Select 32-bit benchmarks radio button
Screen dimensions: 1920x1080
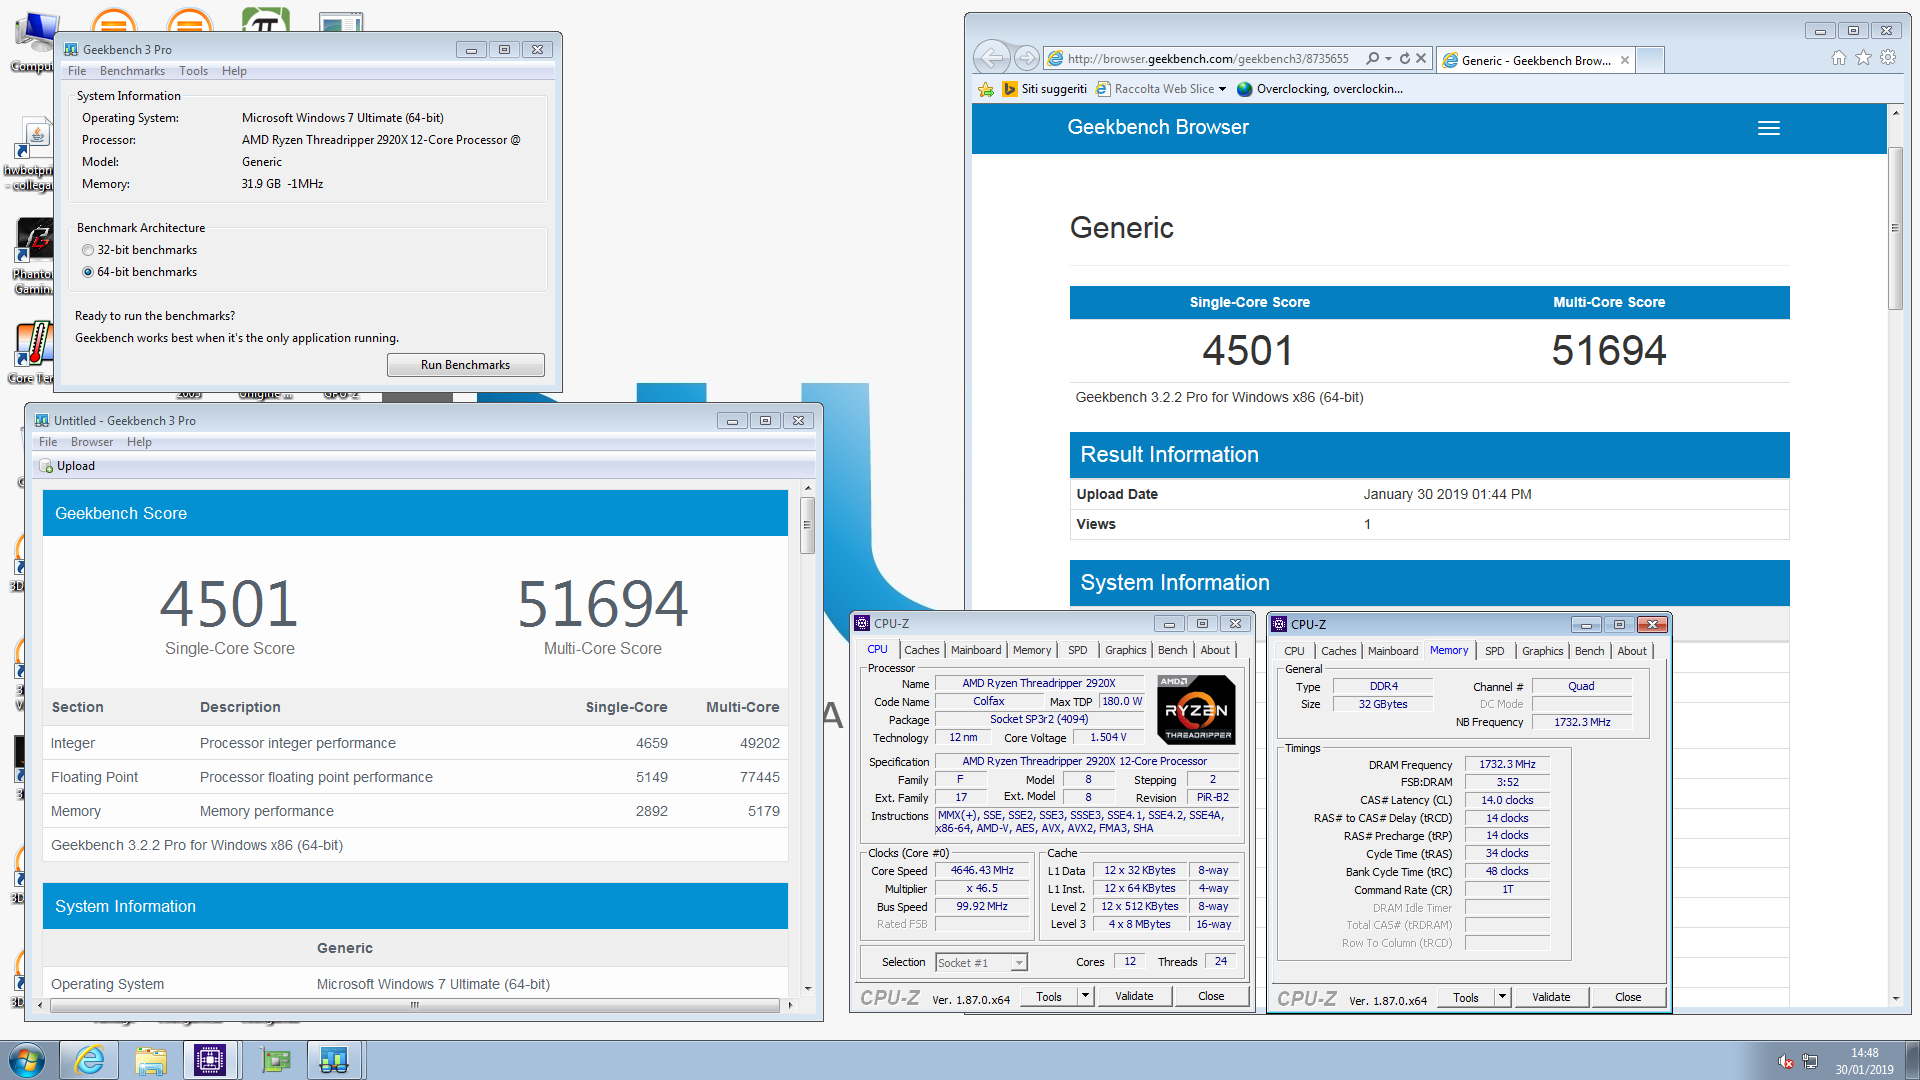pos(88,250)
